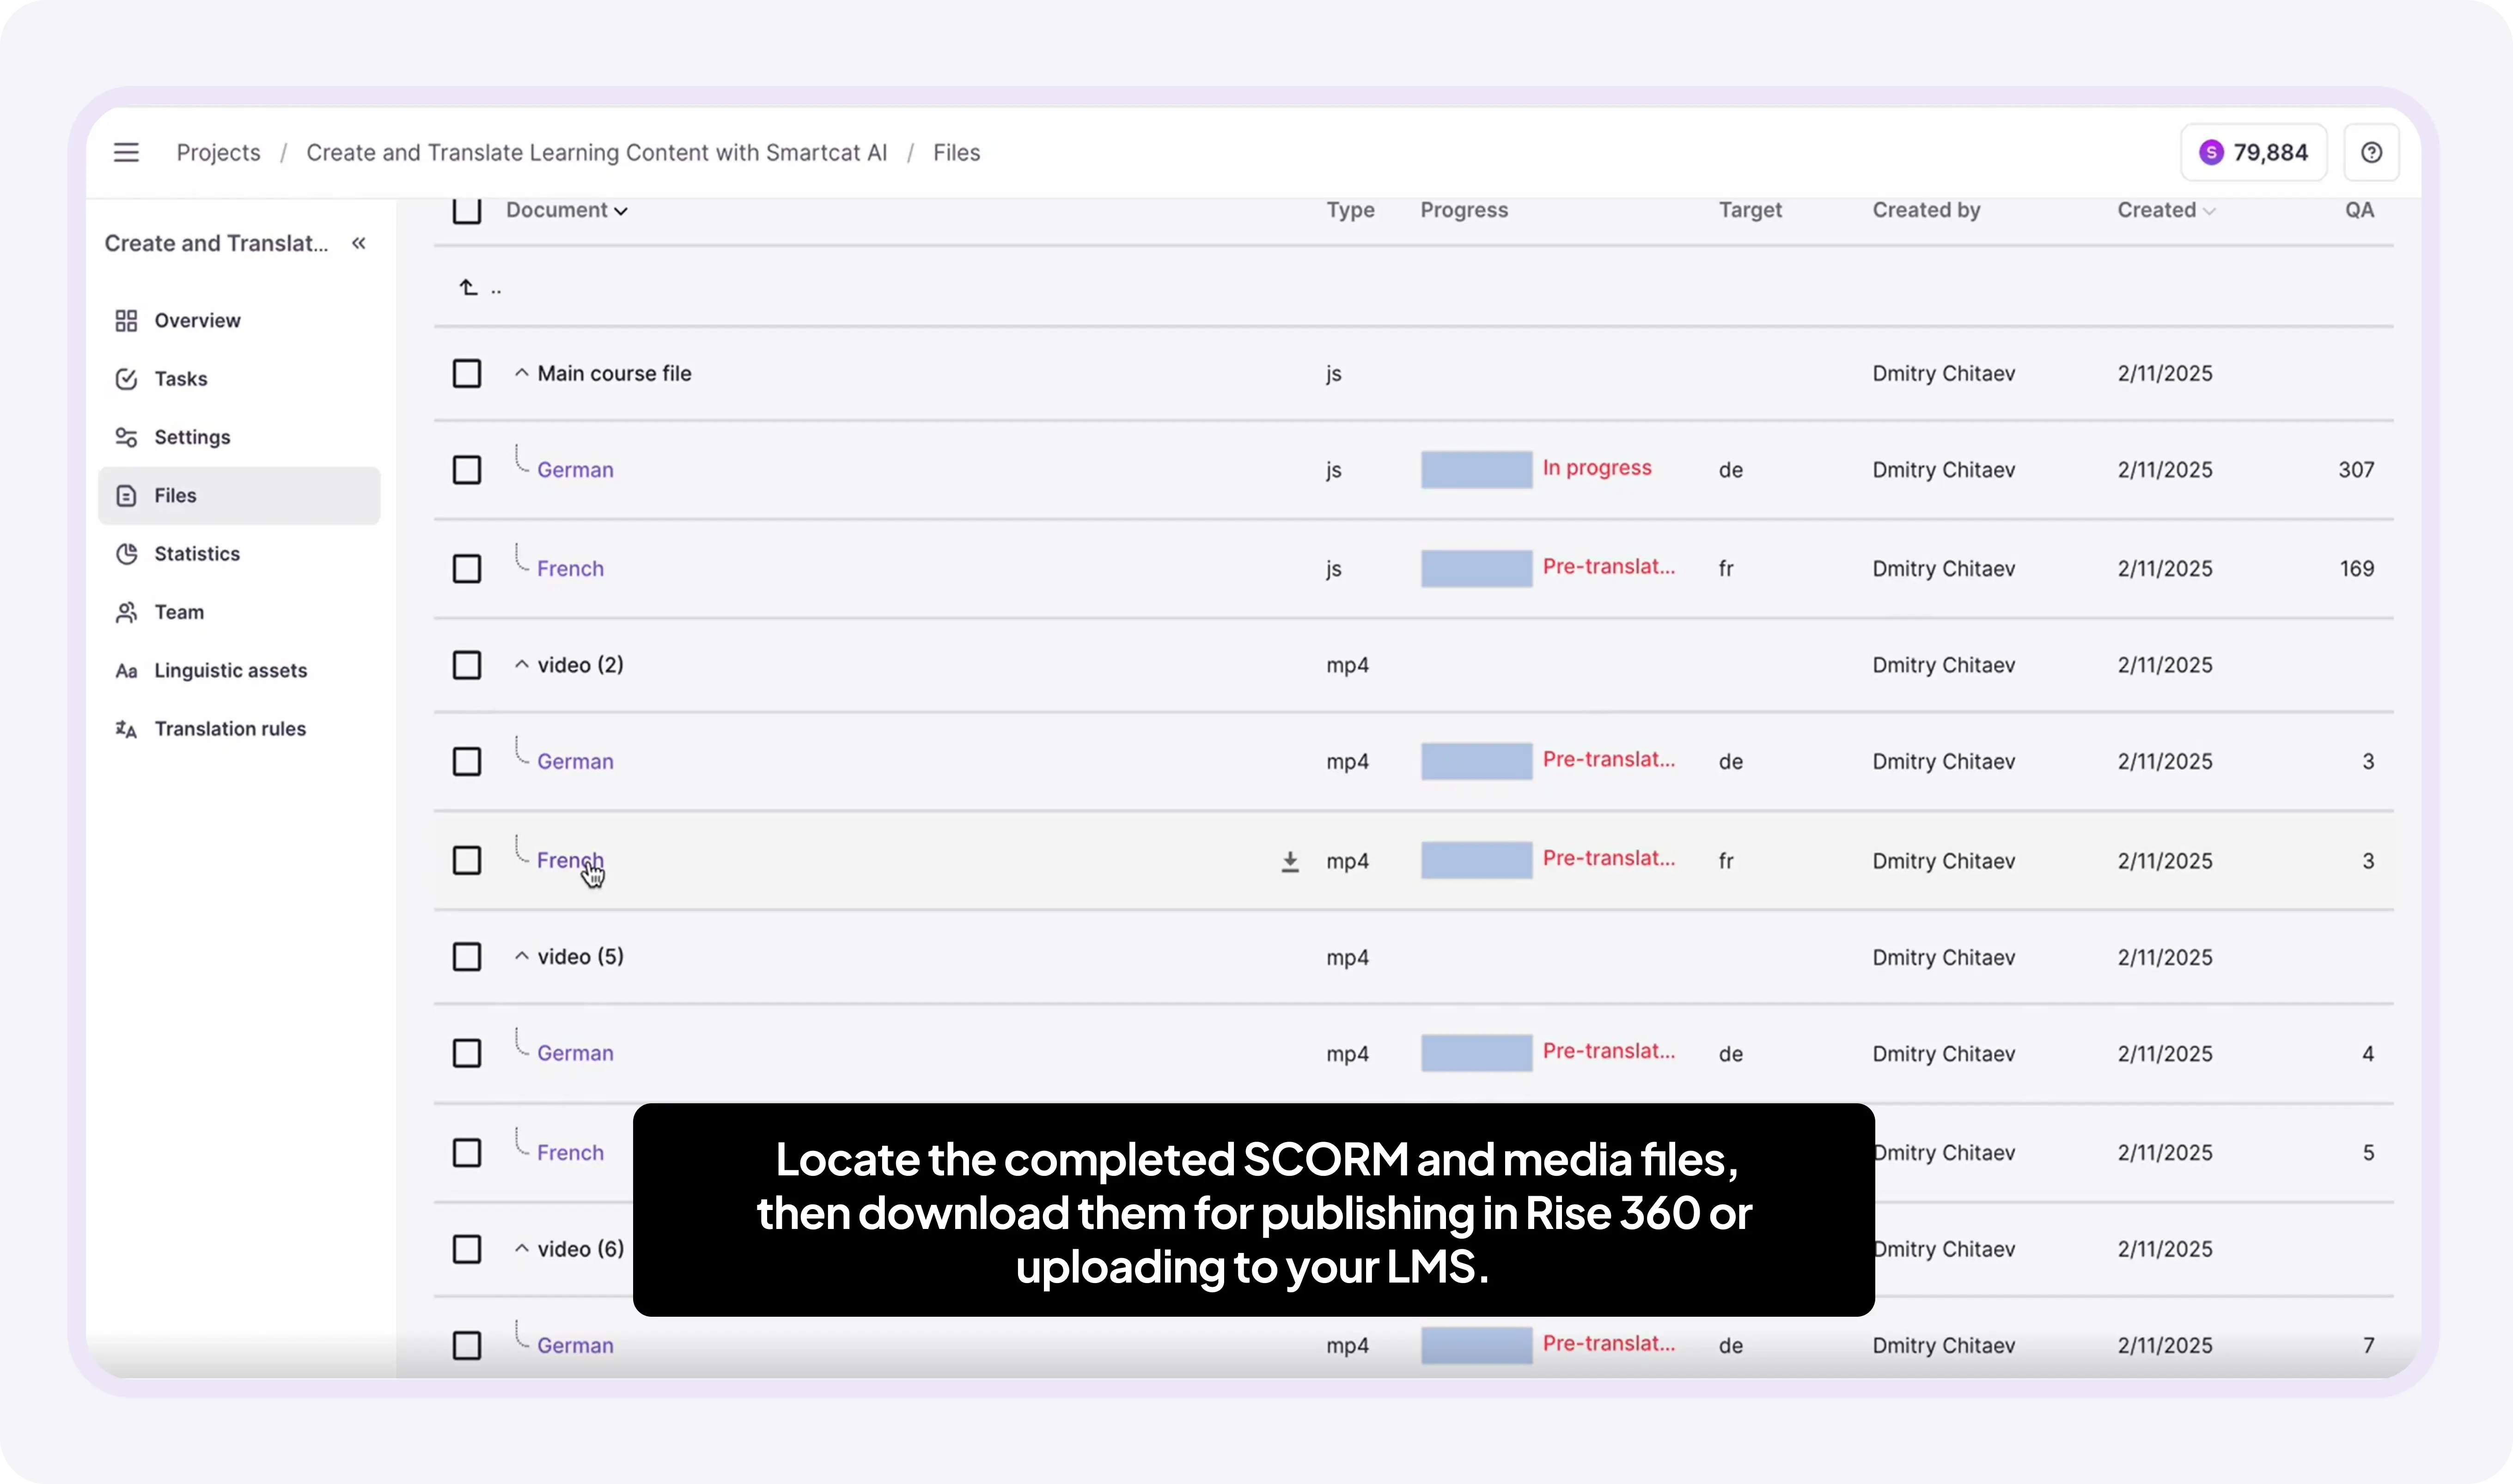2513x1484 pixels.
Task: Open video (5) German link
Action: [x=575, y=1054]
